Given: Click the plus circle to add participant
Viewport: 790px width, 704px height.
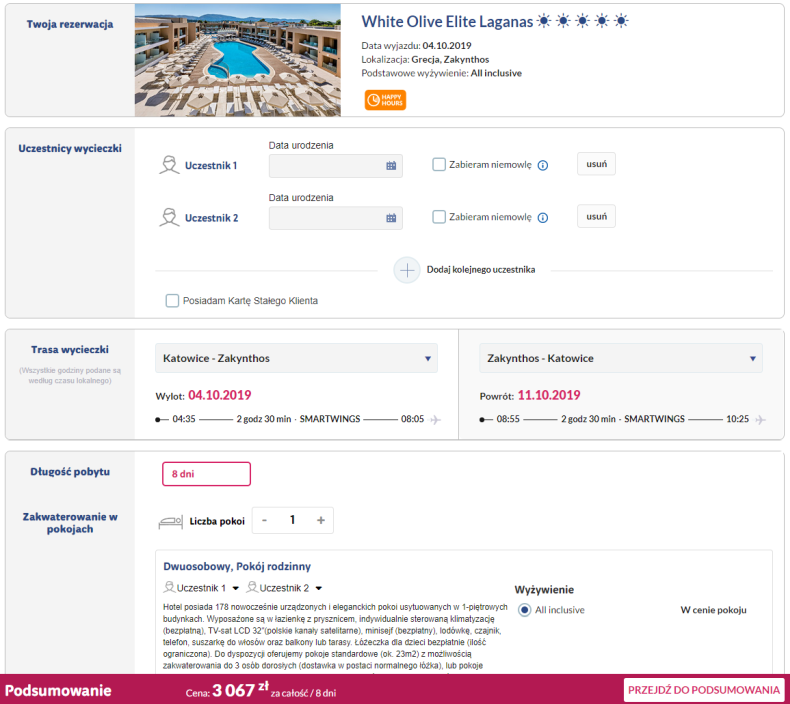Looking at the screenshot, I should pos(407,270).
